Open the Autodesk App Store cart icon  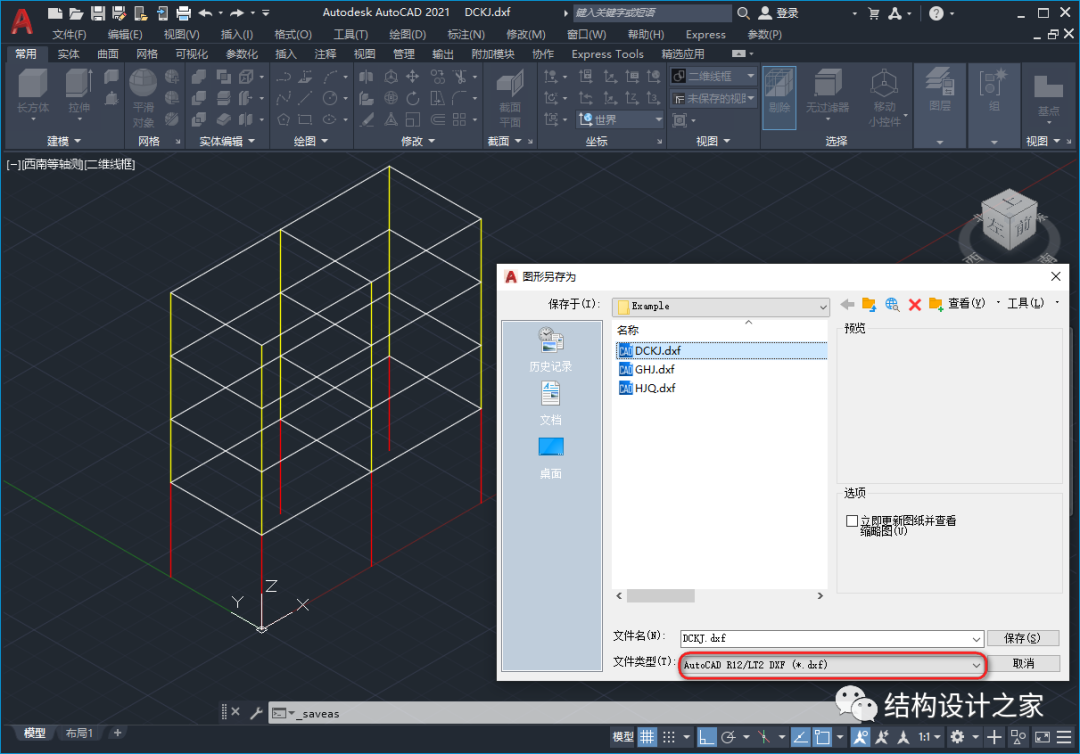pyautogui.click(x=873, y=13)
